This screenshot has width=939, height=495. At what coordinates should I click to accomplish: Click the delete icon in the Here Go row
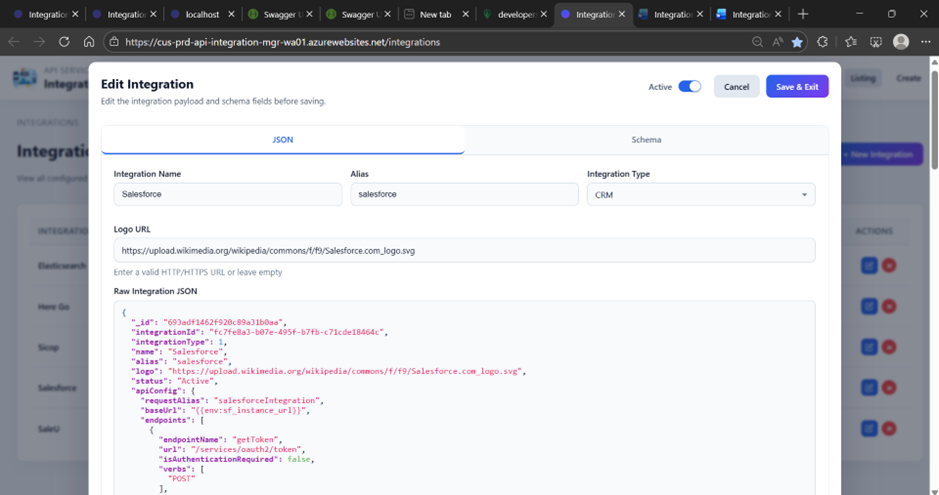pos(889,306)
